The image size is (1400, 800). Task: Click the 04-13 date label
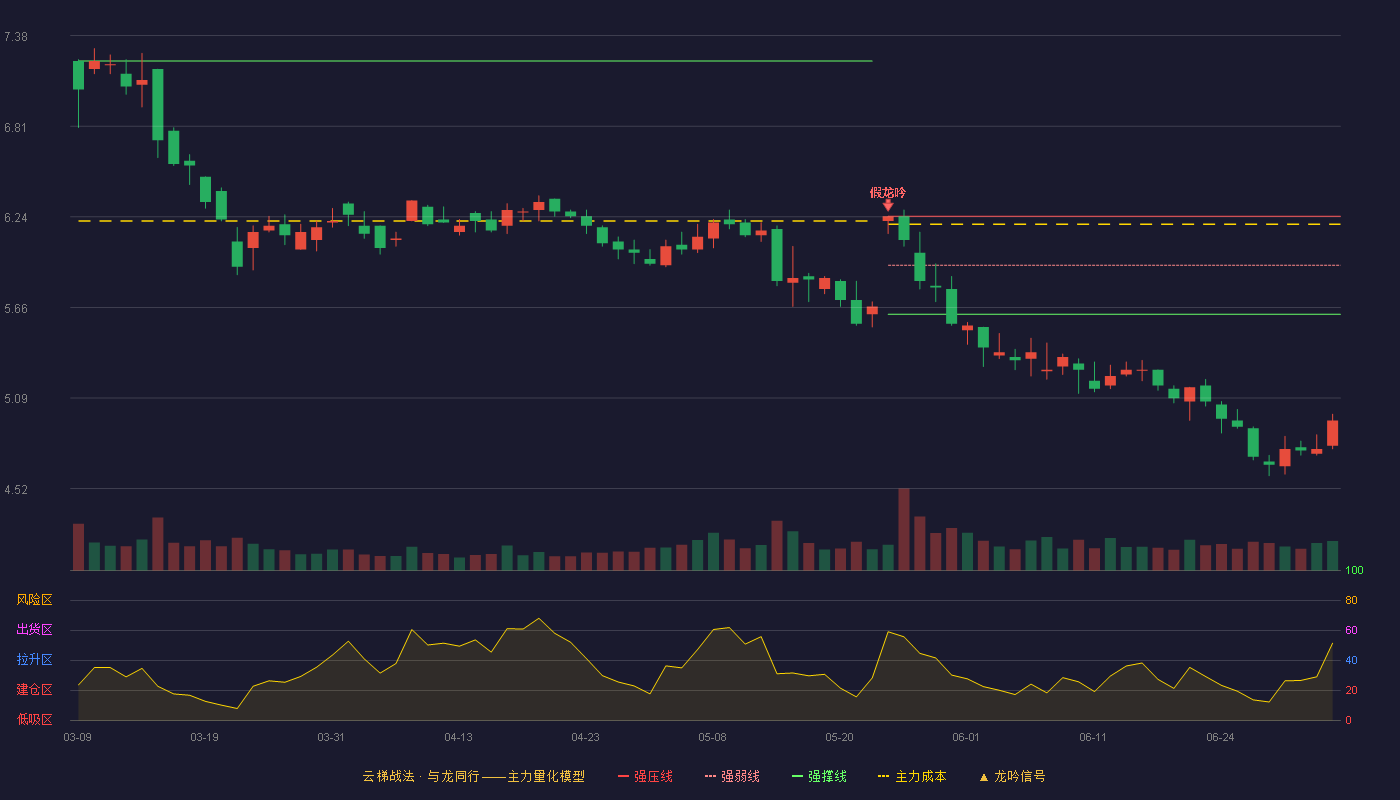(x=458, y=737)
